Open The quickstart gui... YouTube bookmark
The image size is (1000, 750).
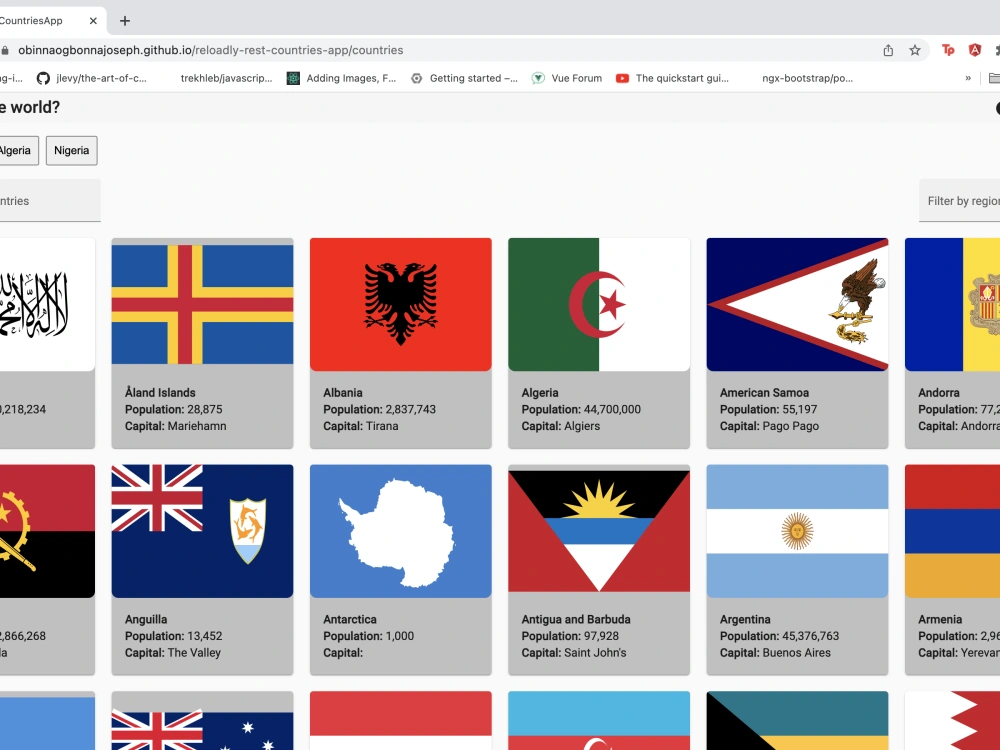672,78
